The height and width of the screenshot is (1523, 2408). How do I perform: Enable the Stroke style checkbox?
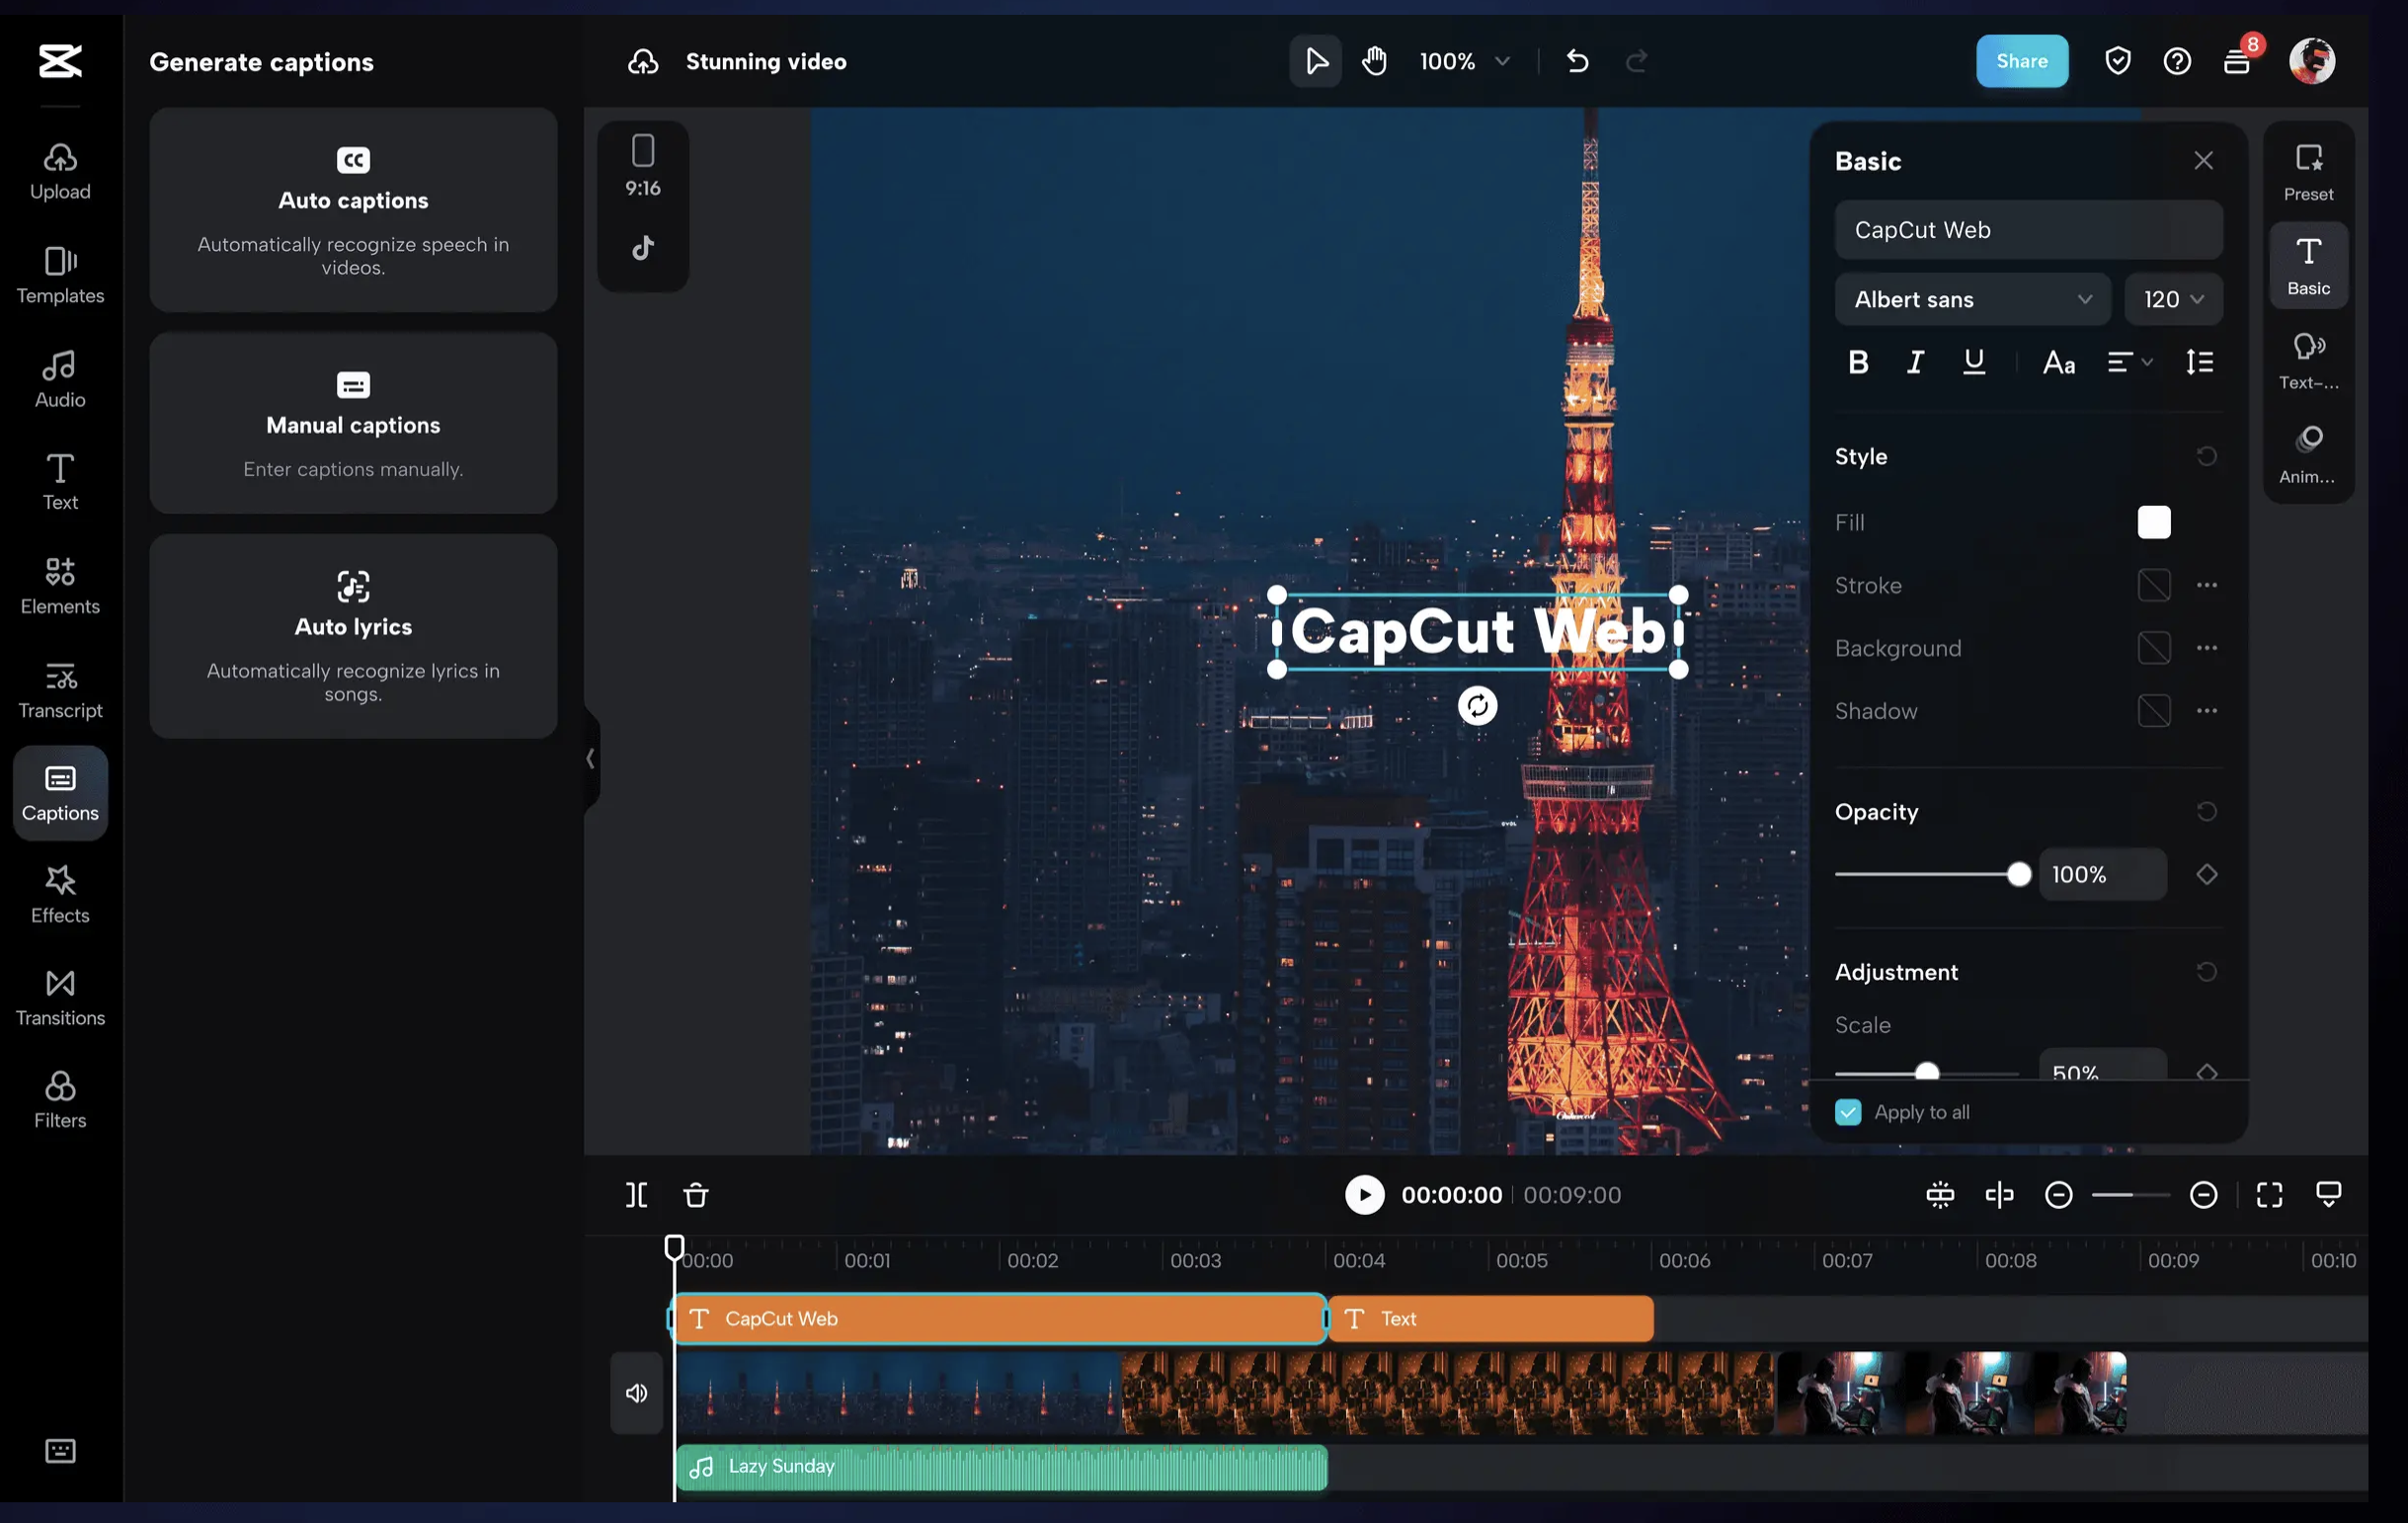coord(2154,585)
